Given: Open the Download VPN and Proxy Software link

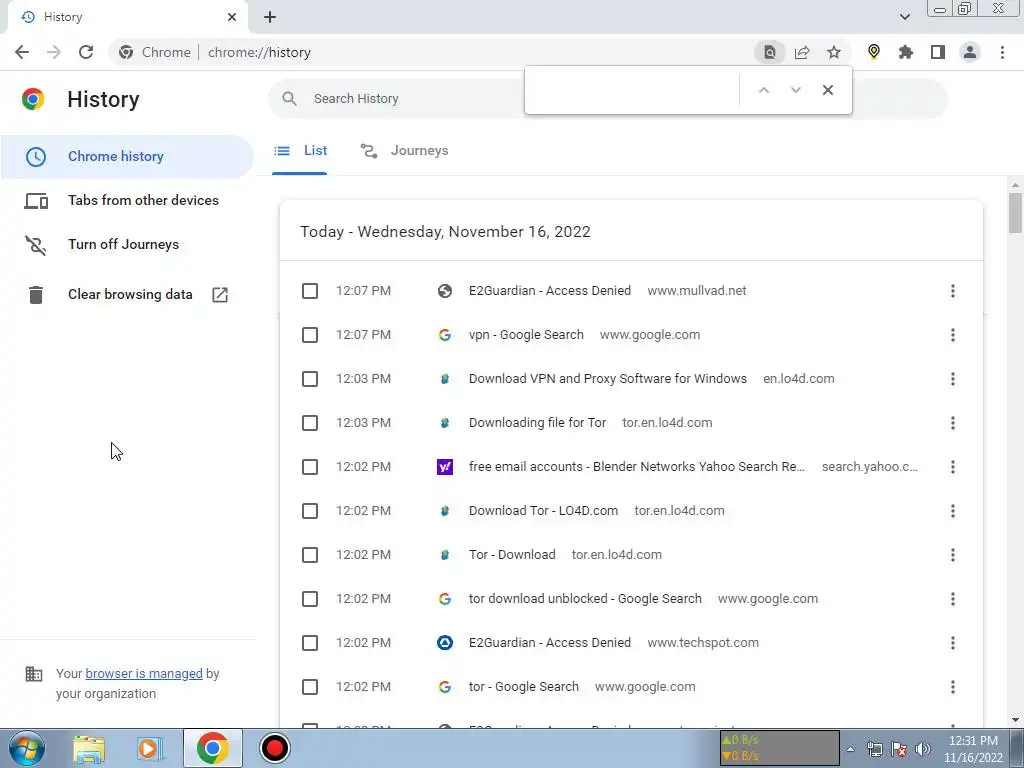Looking at the screenshot, I should click(x=607, y=379).
